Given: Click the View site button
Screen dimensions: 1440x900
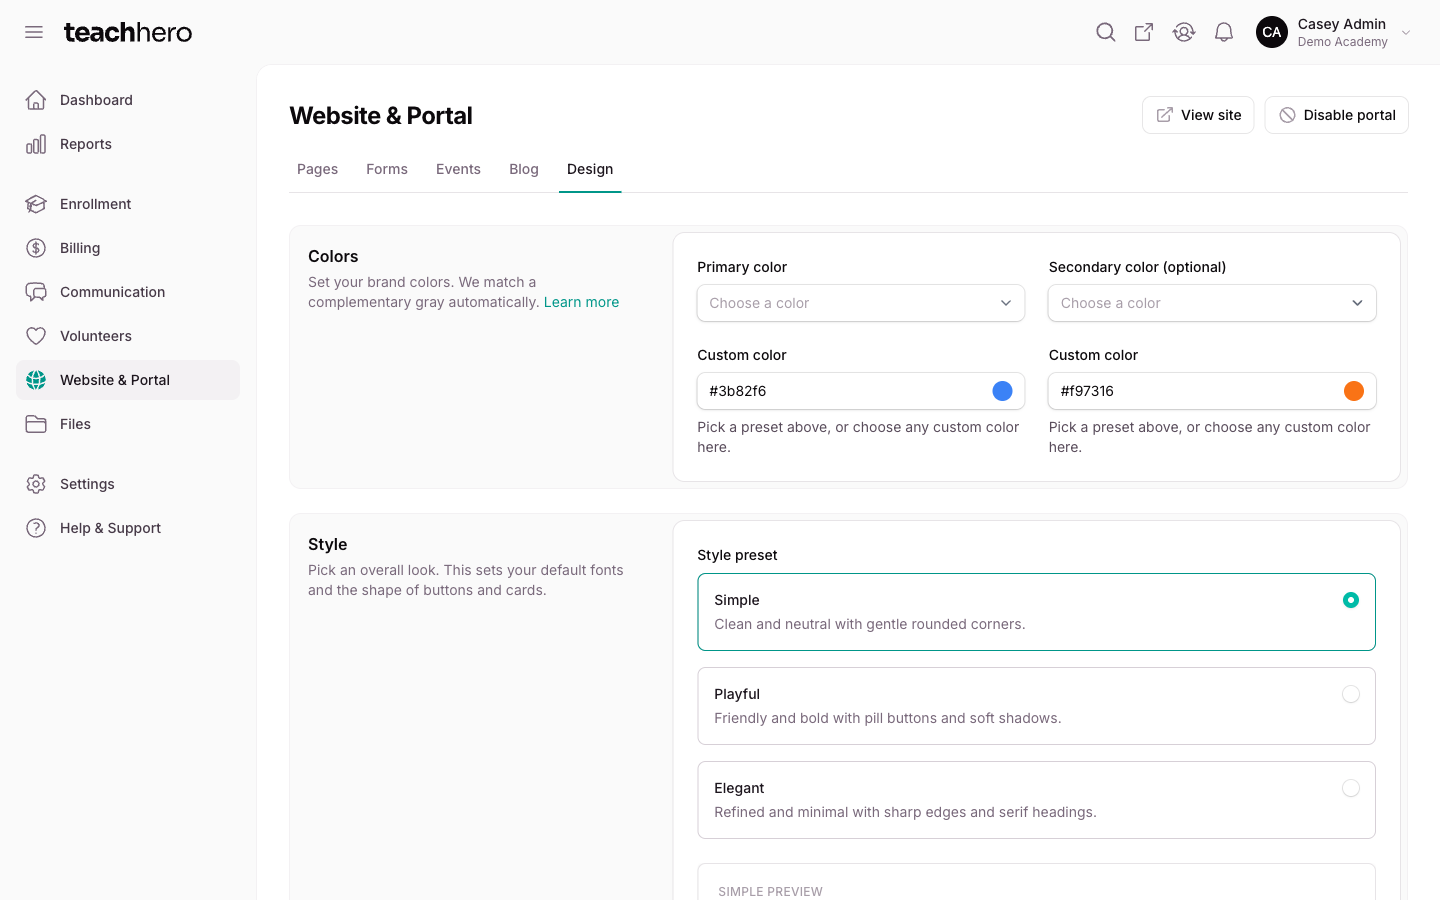Looking at the screenshot, I should (x=1198, y=115).
